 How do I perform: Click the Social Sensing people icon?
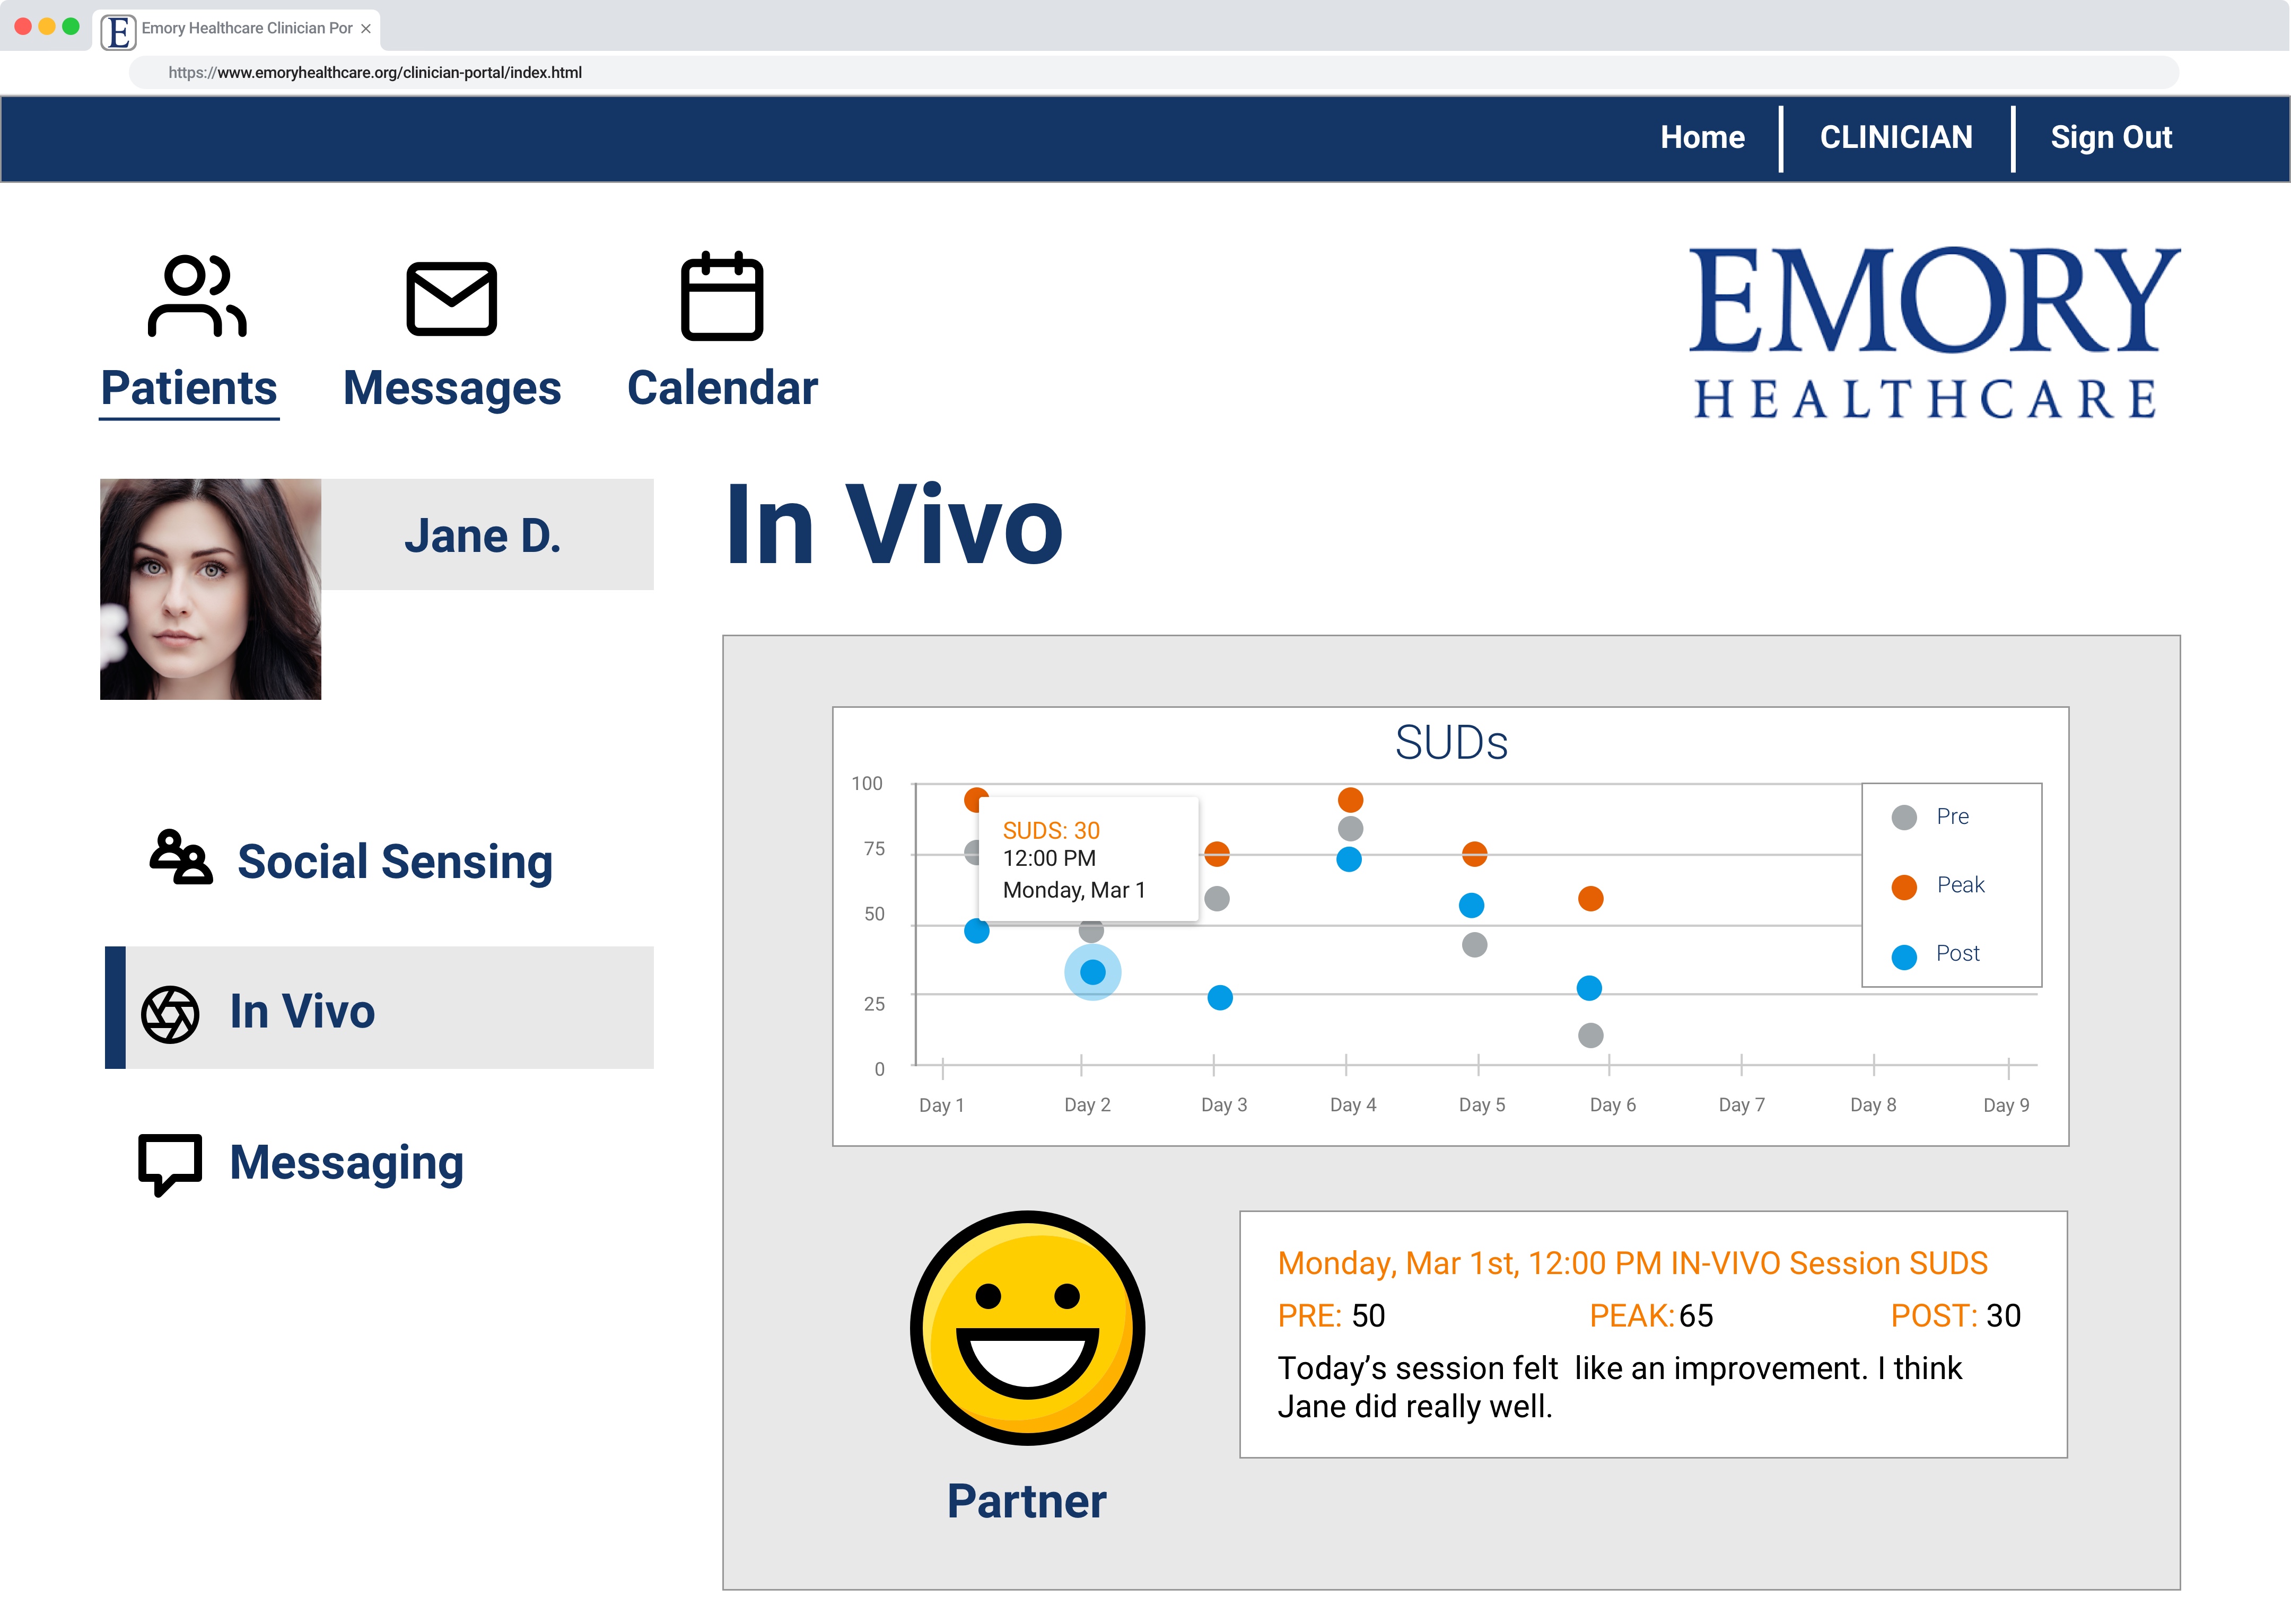(181, 858)
